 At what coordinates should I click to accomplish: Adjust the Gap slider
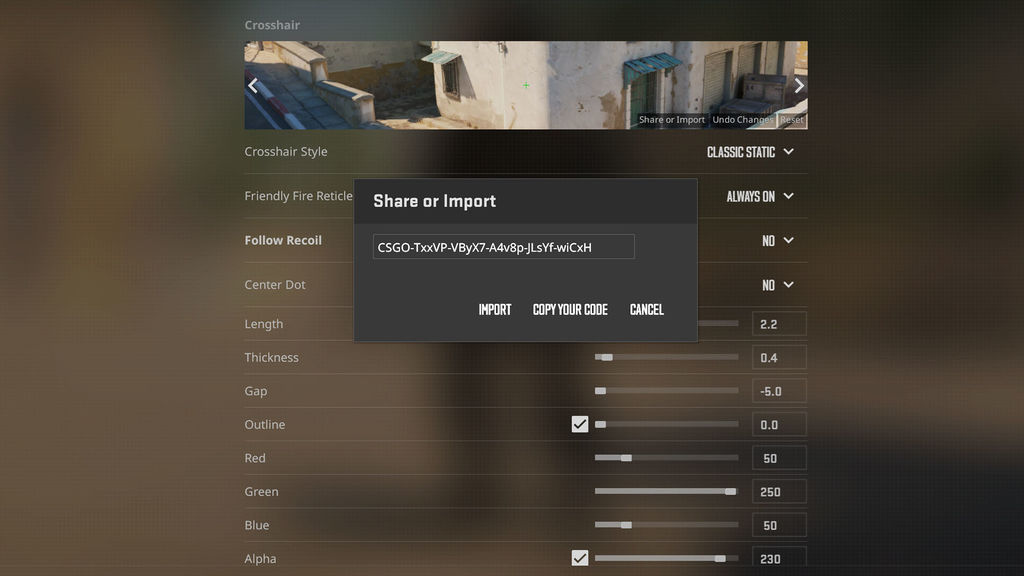coord(666,391)
